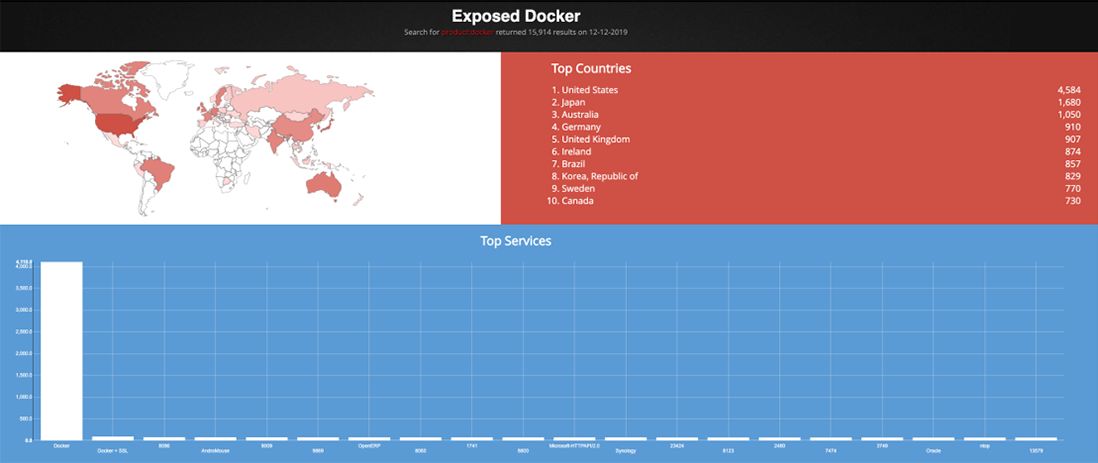This screenshot has height=463, width=1098.
Task: Click the 1,680 count value
Action: 1069,102
